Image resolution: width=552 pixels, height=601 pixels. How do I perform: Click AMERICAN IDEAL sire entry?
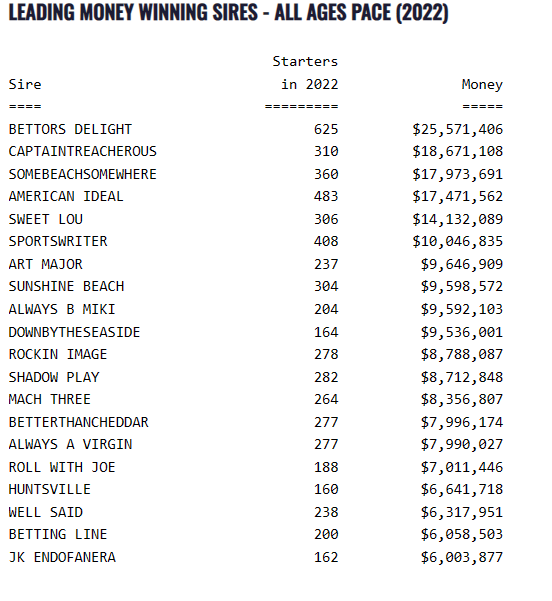point(66,196)
